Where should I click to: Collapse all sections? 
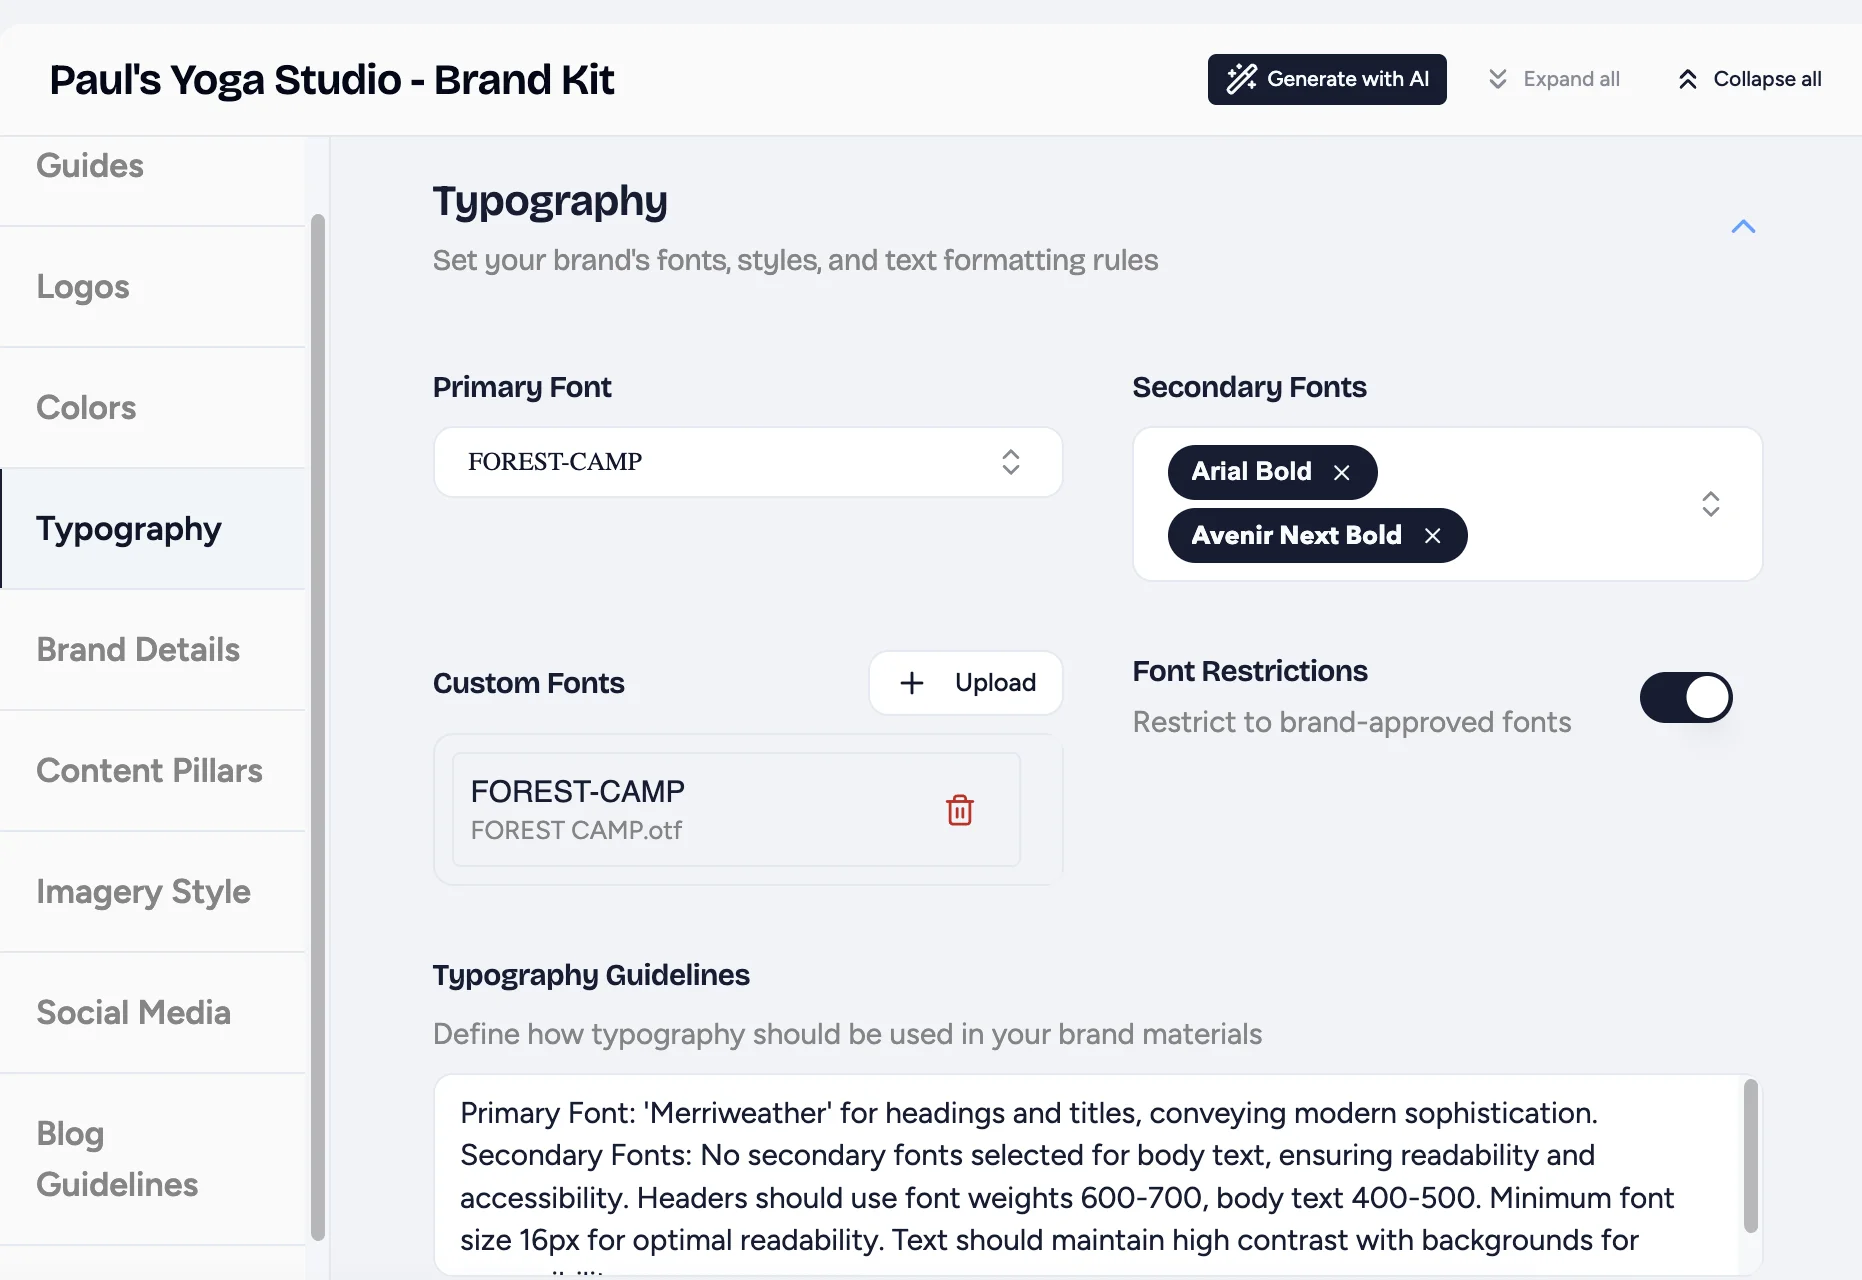(x=1749, y=79)
